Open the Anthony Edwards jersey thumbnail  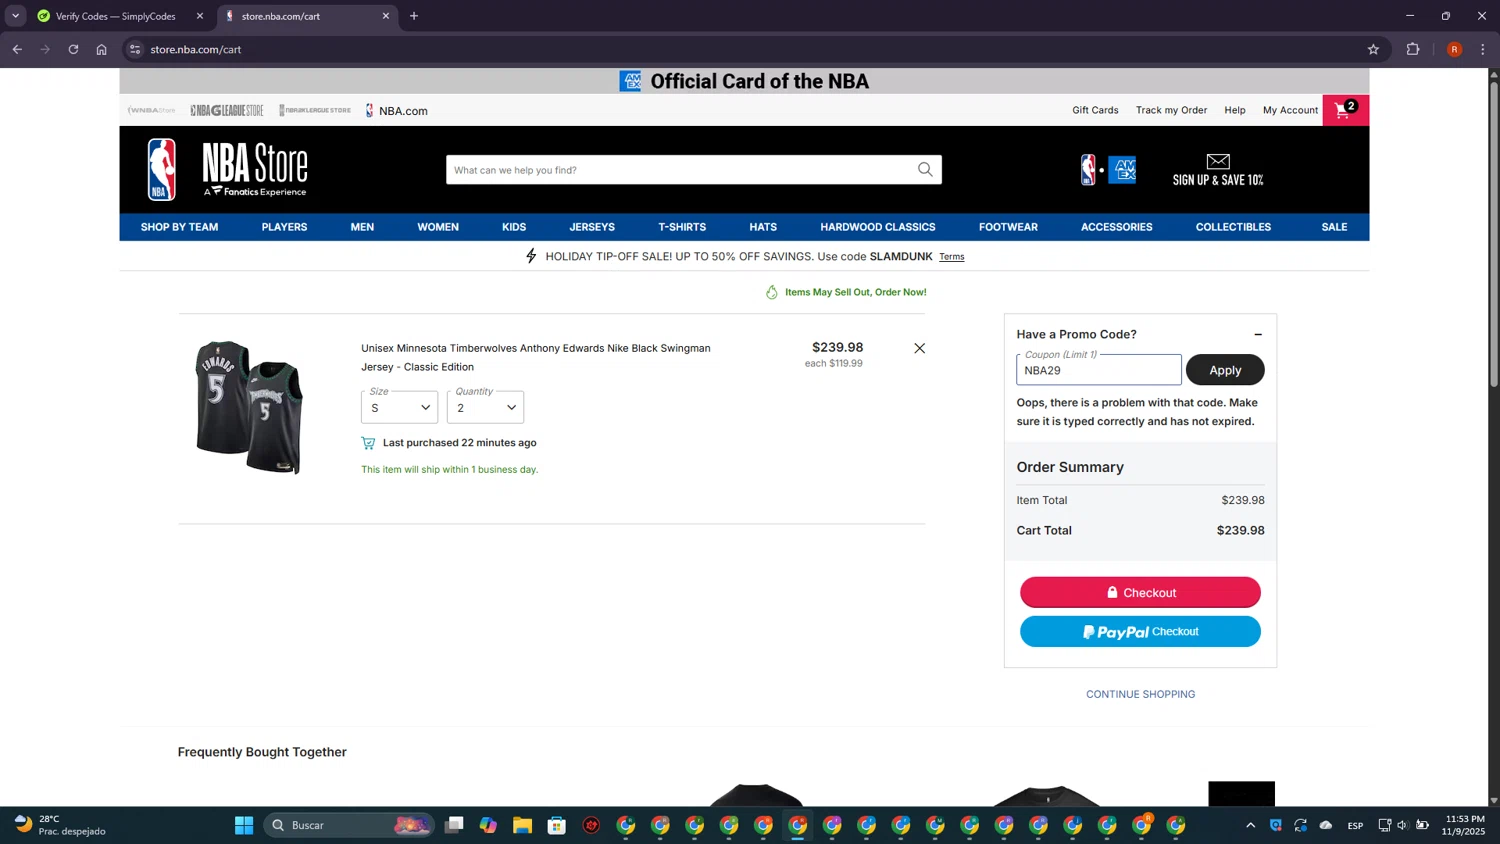tap(249, 407)
